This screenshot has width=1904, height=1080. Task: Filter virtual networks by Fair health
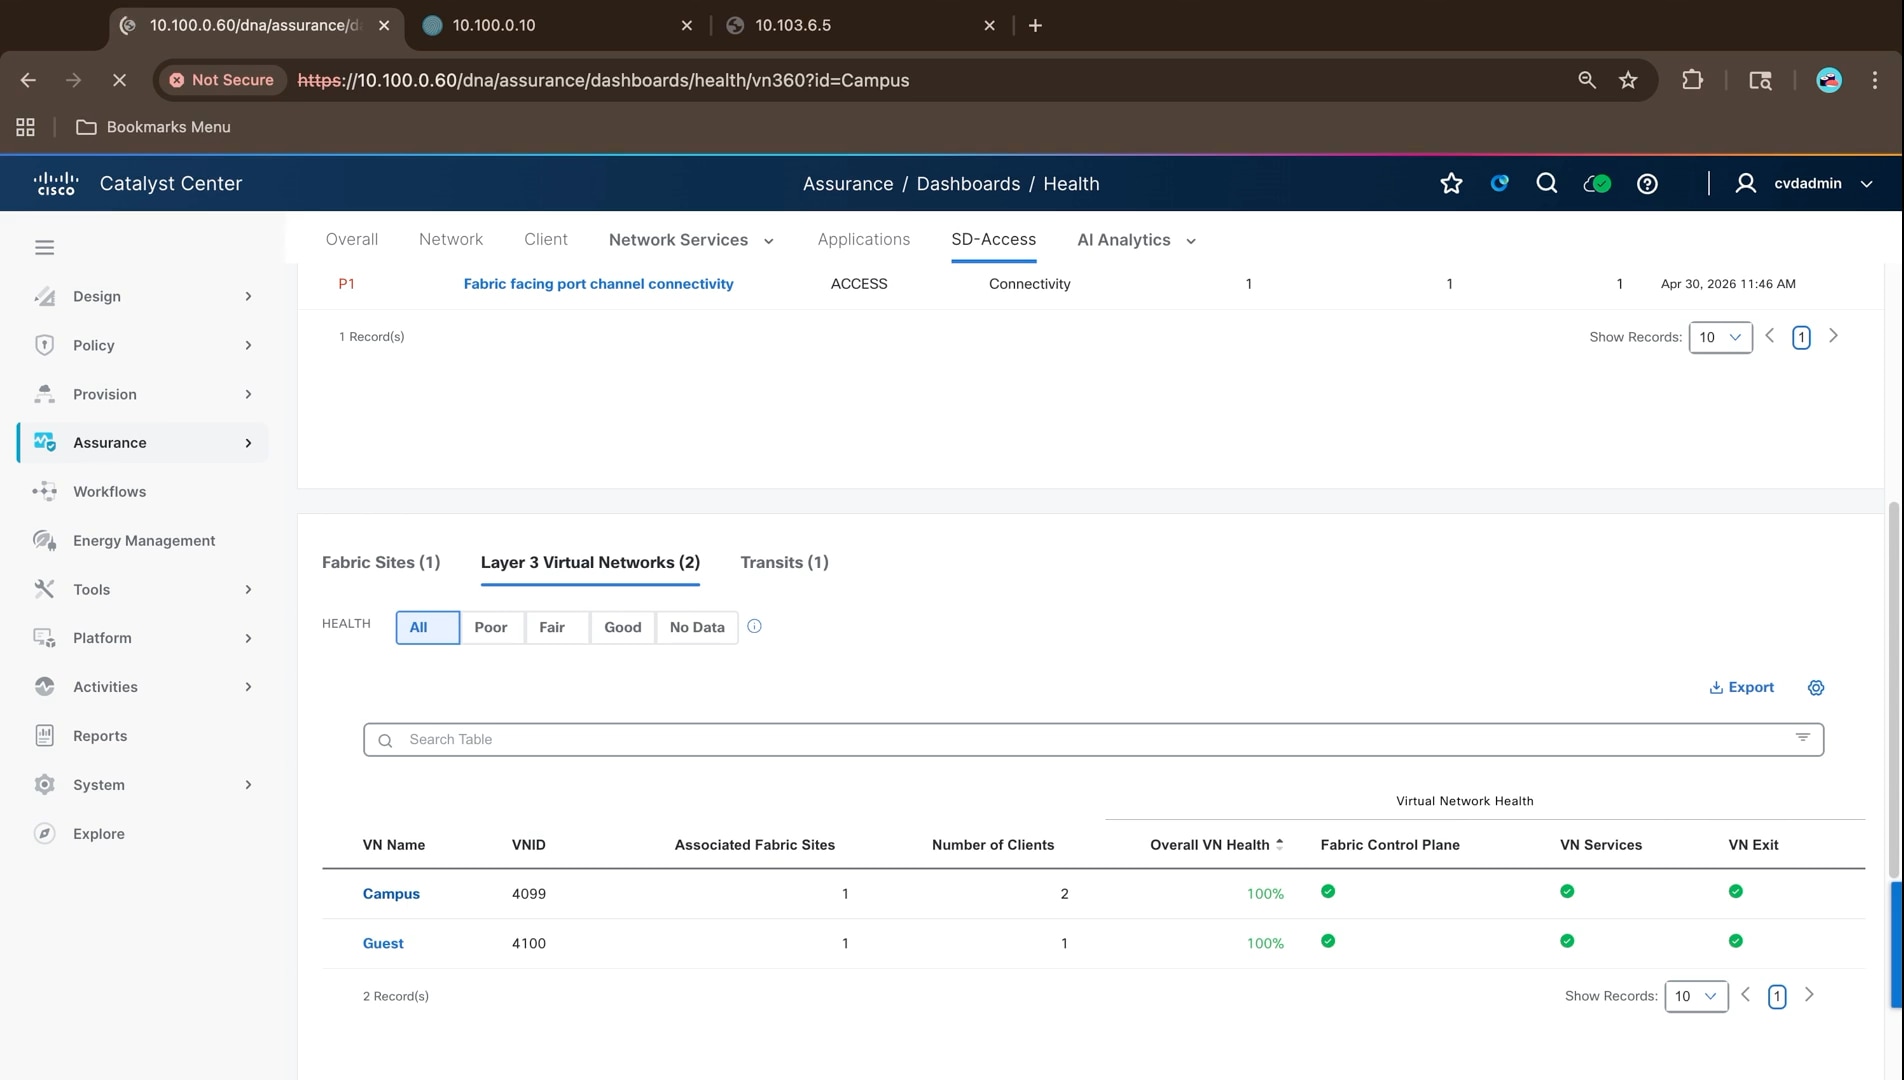[x=556, y=627]
